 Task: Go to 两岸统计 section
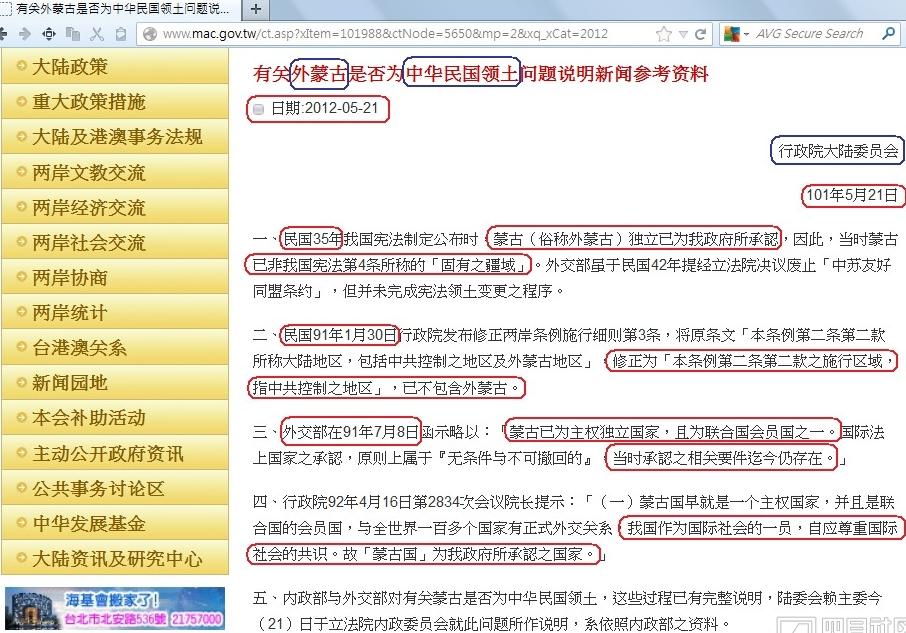pos(115,312)
